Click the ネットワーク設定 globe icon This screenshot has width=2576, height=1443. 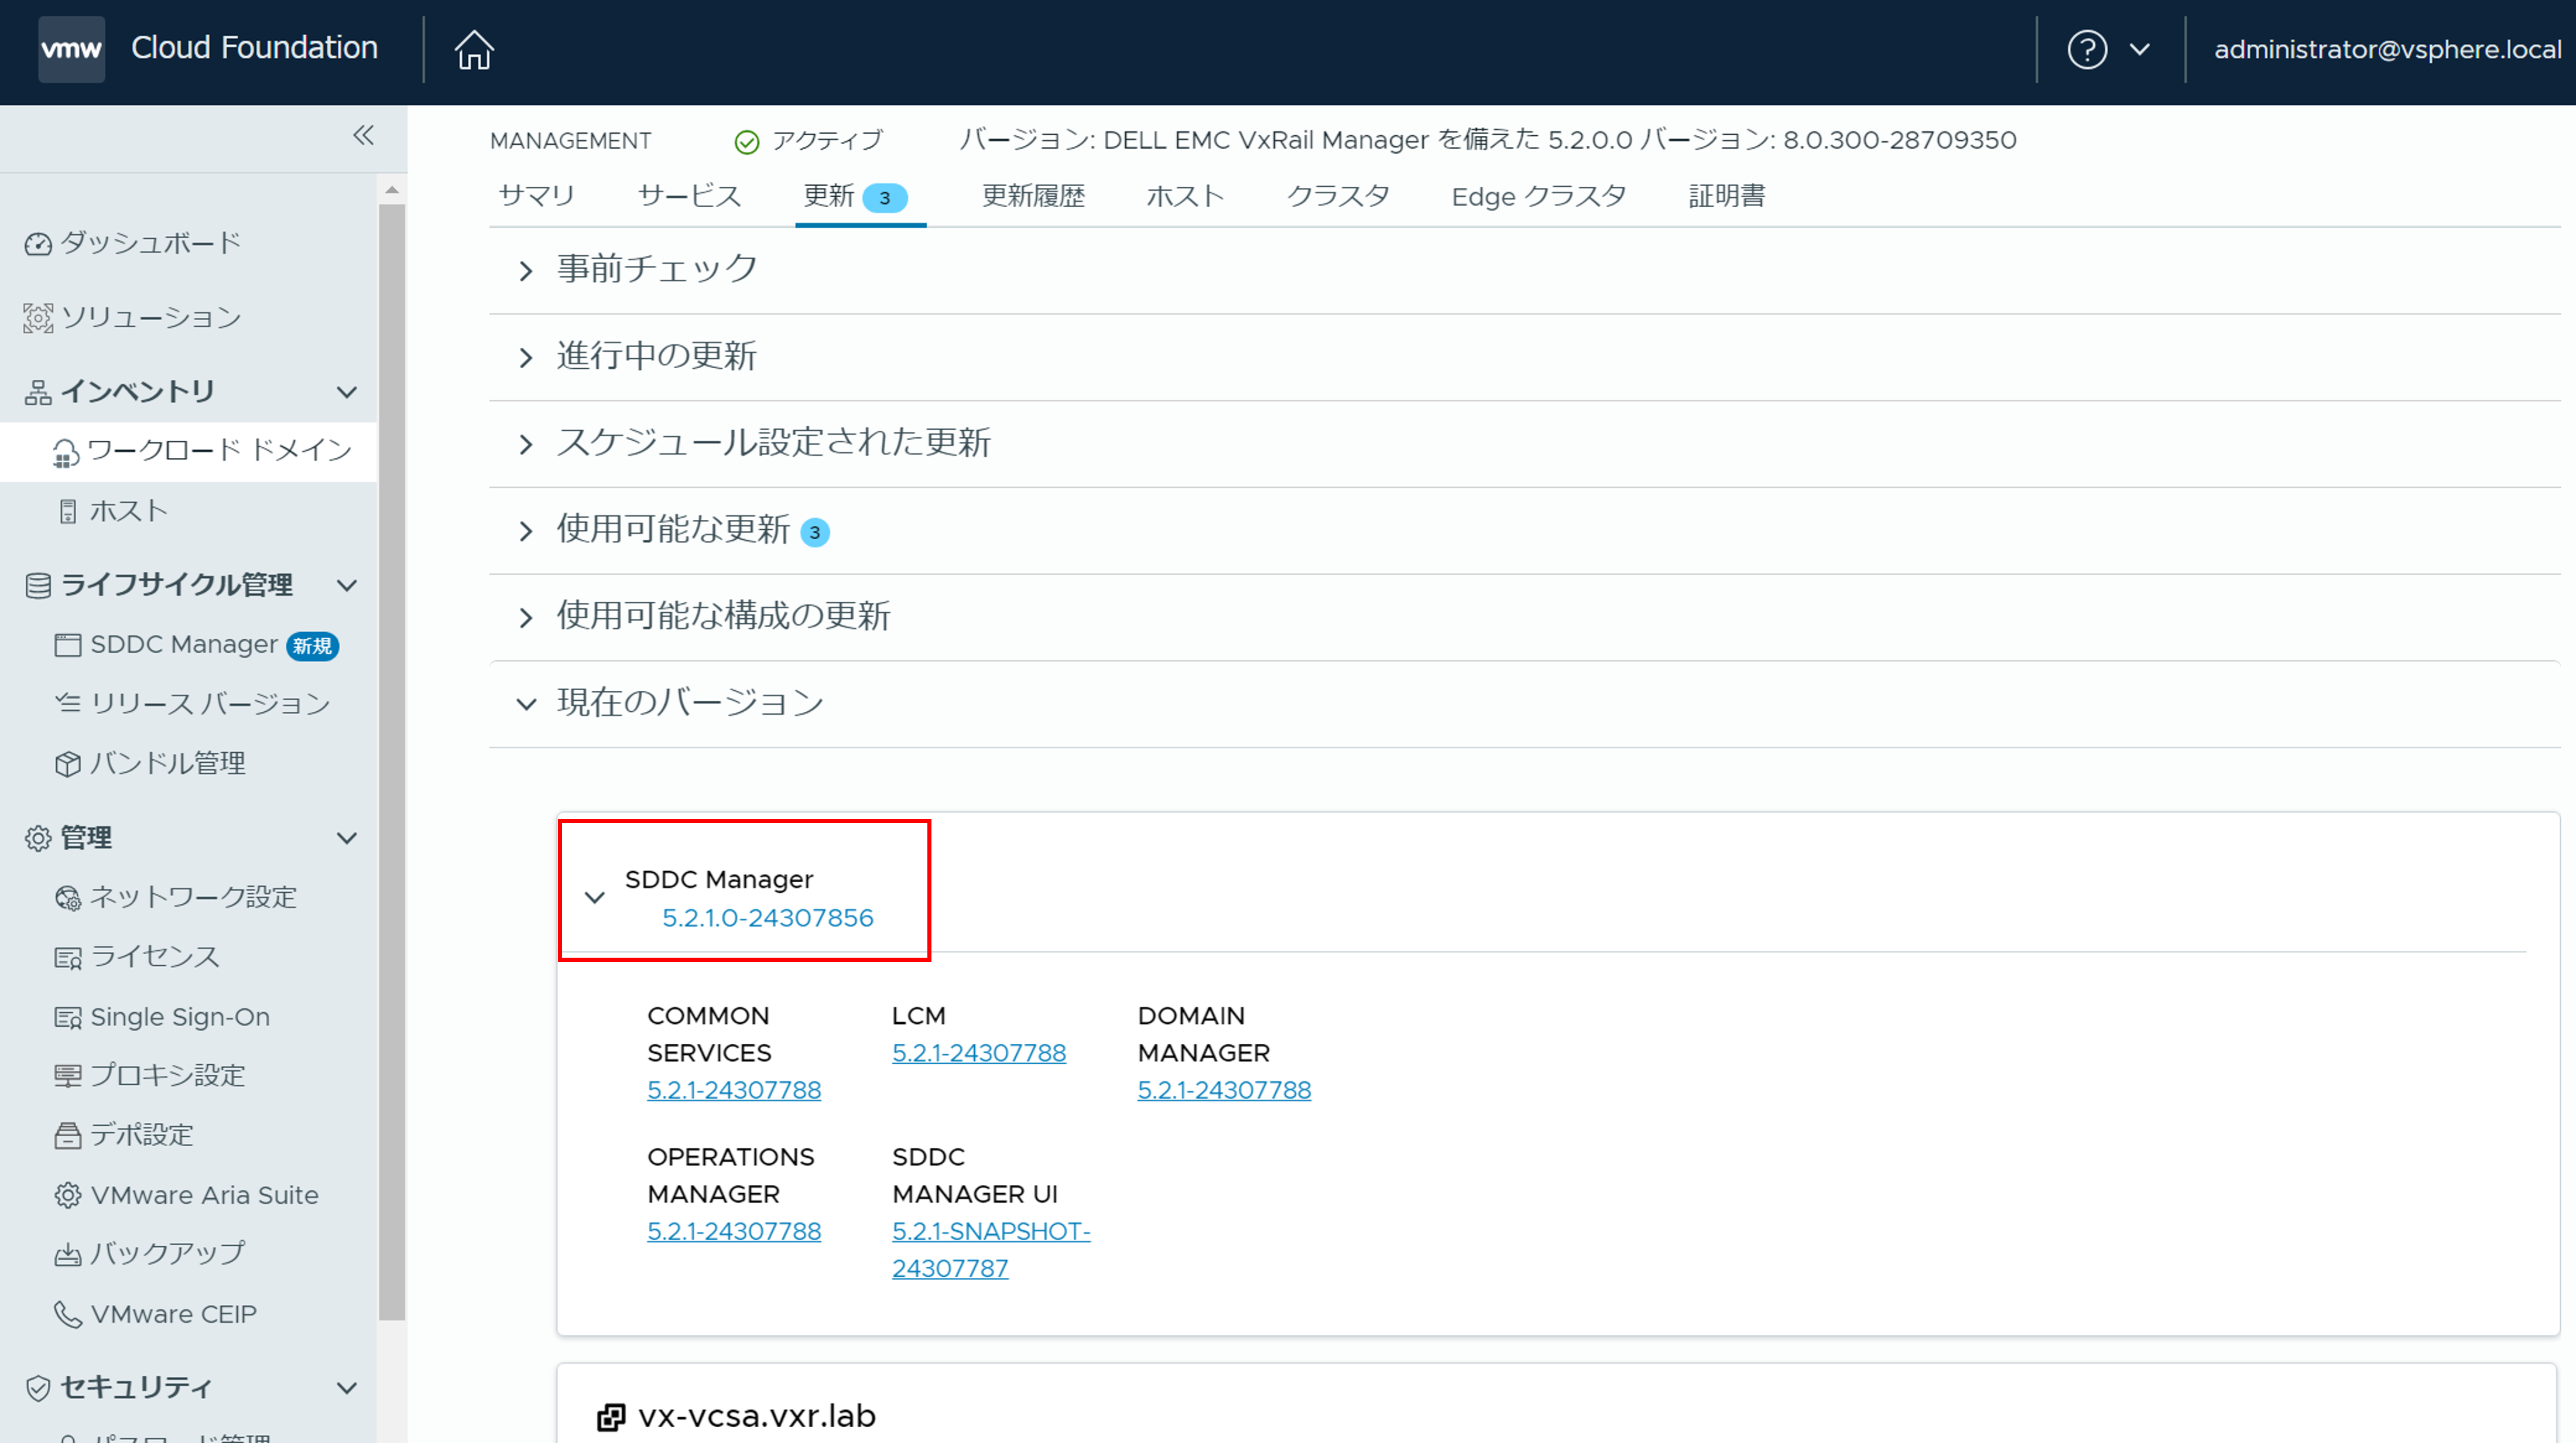tap(67, 898)
